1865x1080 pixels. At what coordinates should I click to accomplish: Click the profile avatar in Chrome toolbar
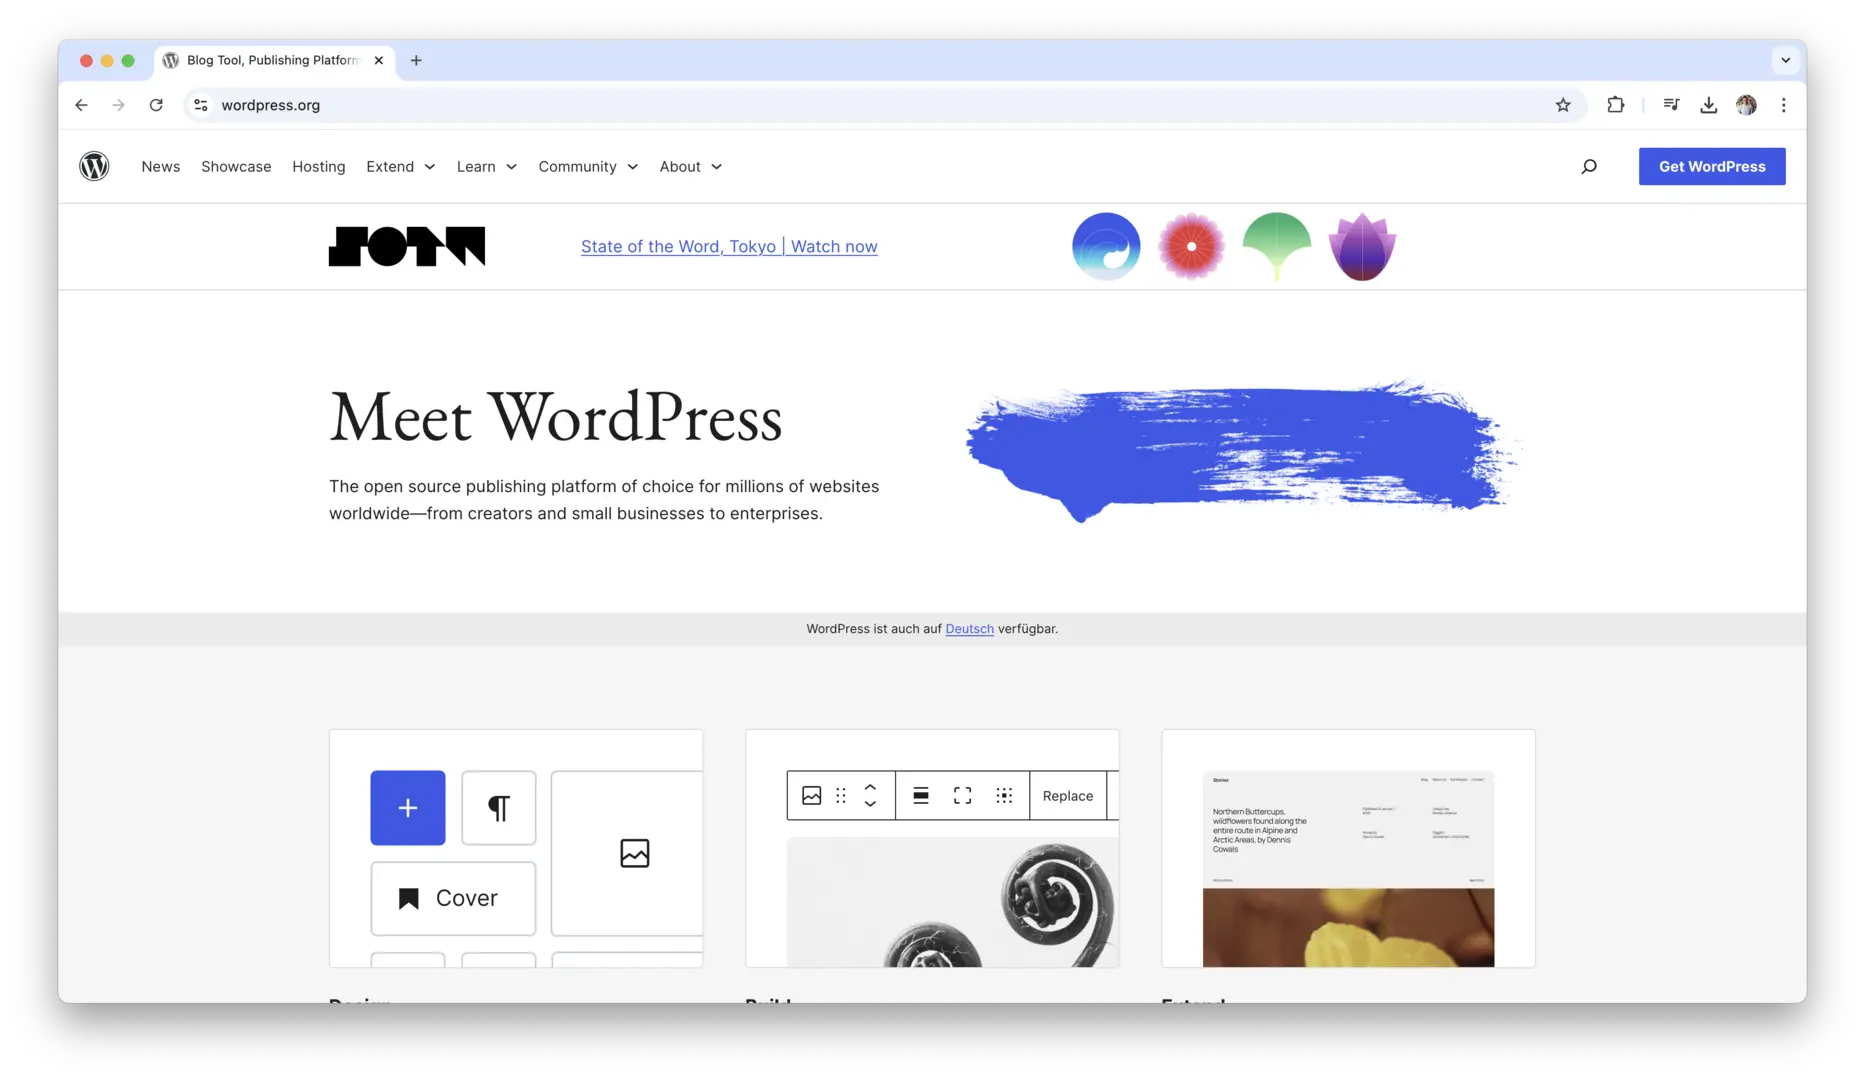tap(1746, 105)
